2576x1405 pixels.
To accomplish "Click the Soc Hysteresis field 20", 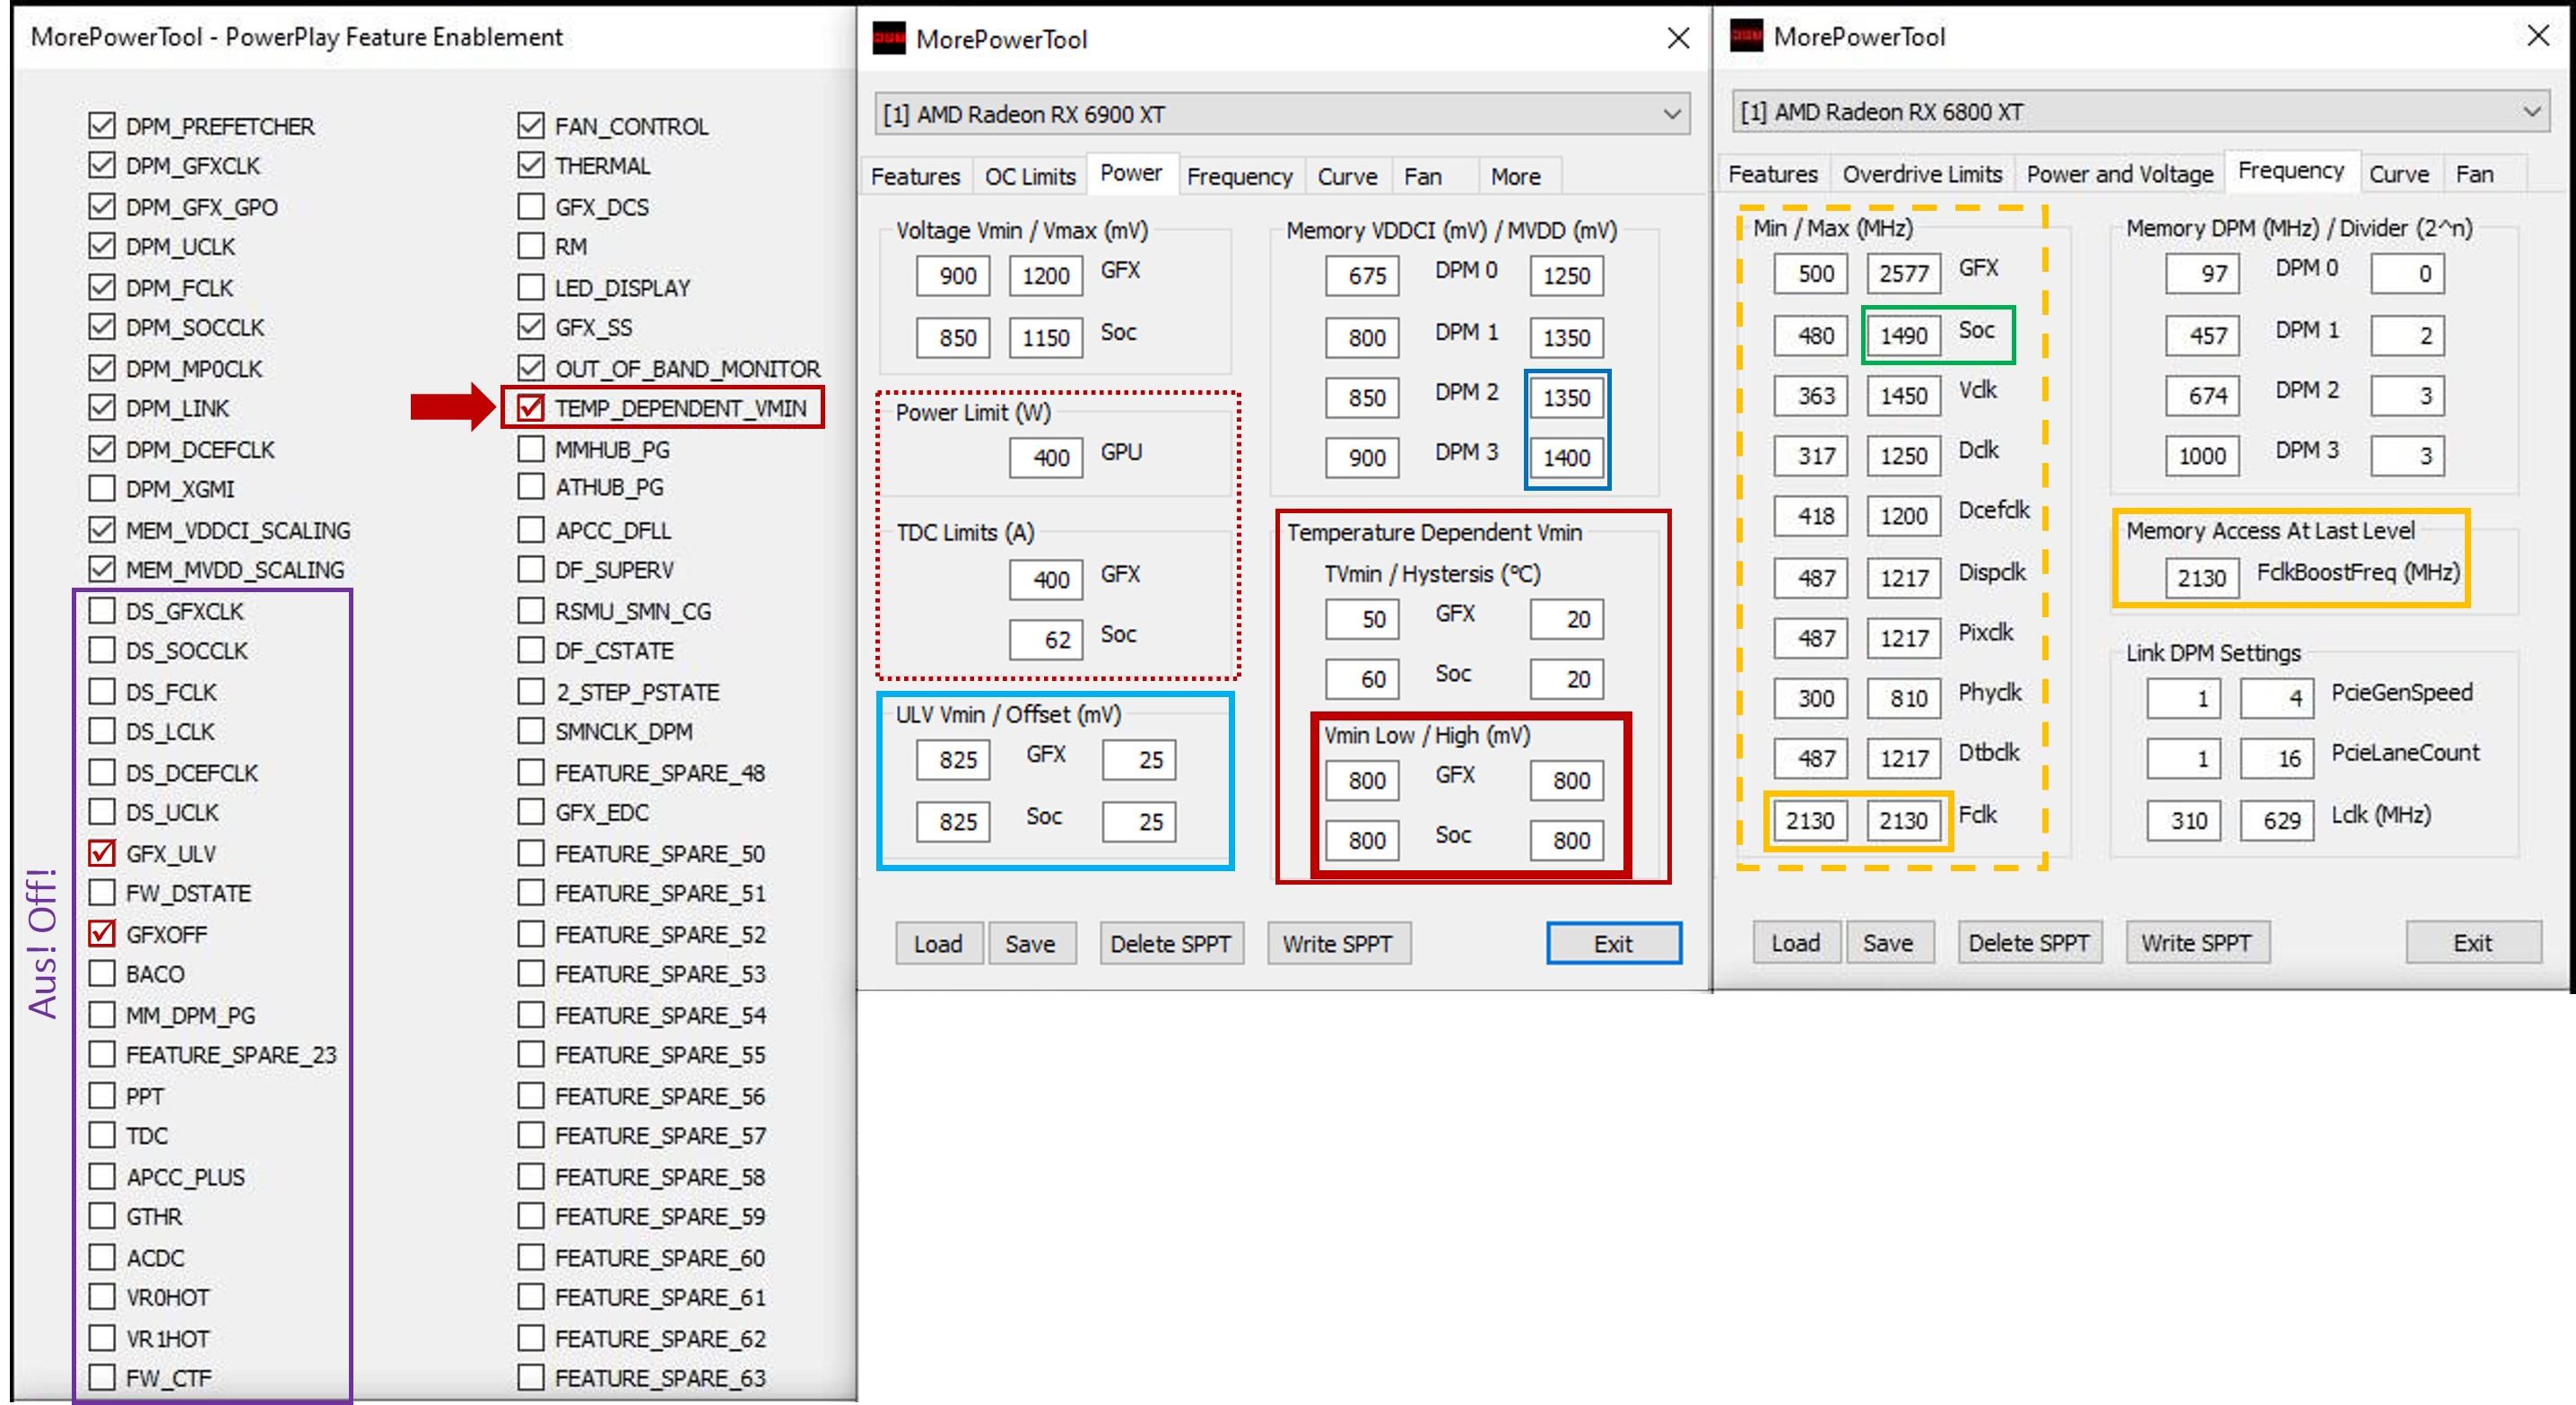I will coord(1566,679).
